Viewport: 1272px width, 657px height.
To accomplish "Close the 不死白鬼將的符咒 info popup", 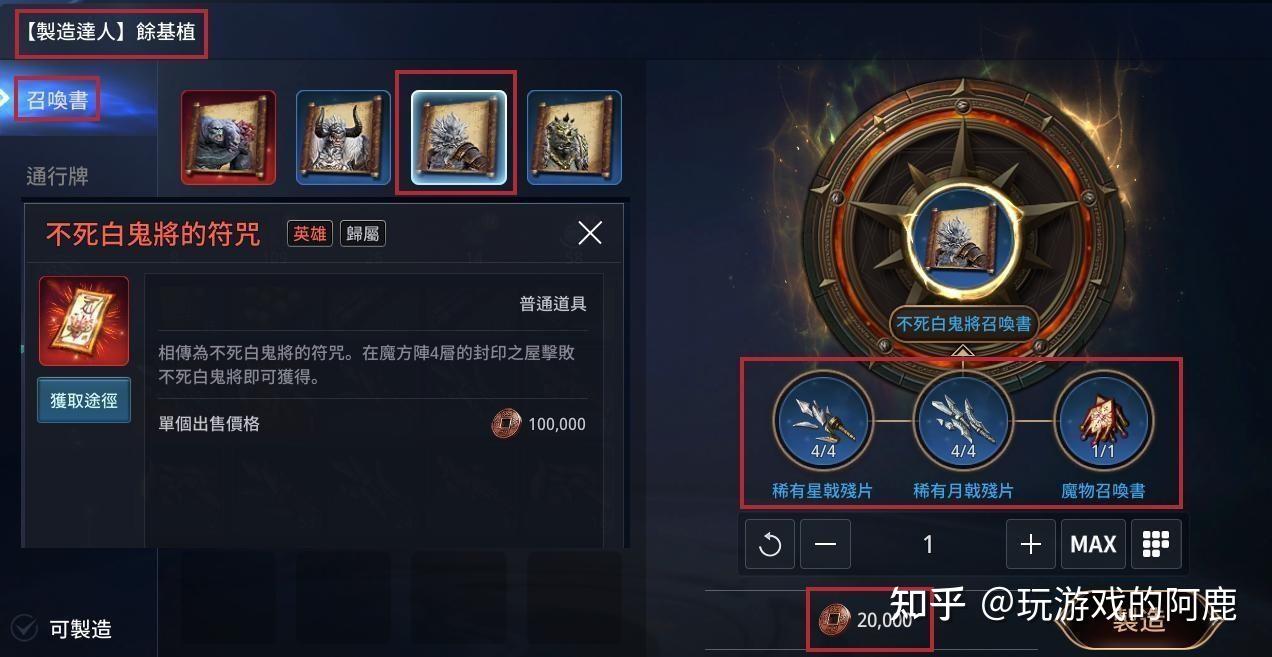I will click(590, 233).
